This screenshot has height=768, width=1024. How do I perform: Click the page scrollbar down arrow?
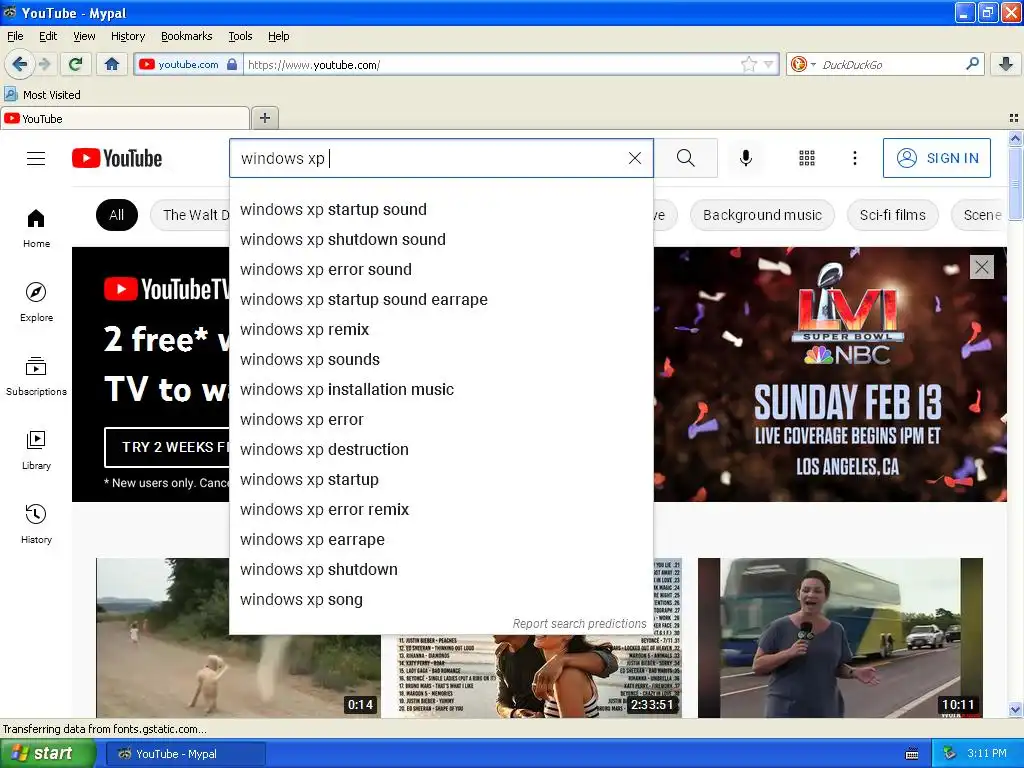point(1015,709)
